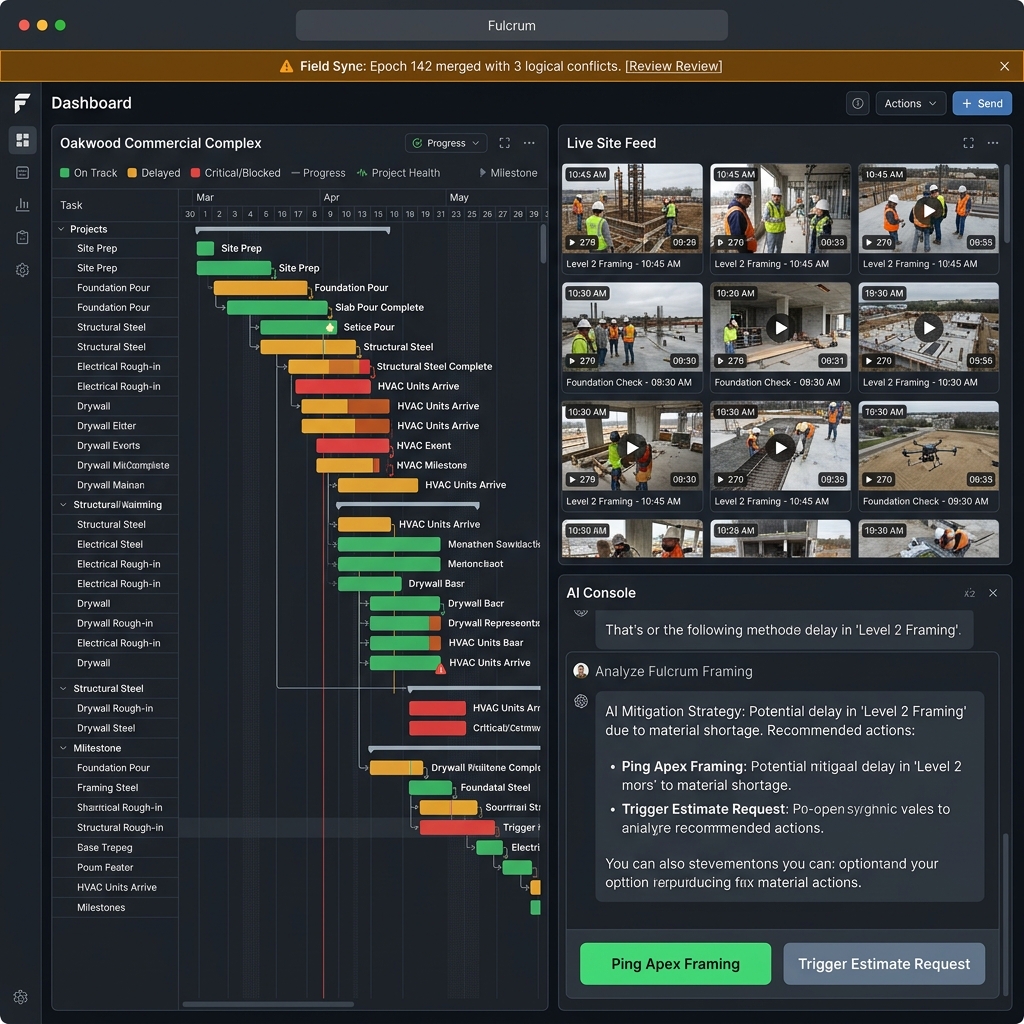Open Live Site Feed more options menu
This screenshot has width=1024, height=1024.
pos(993,143)
